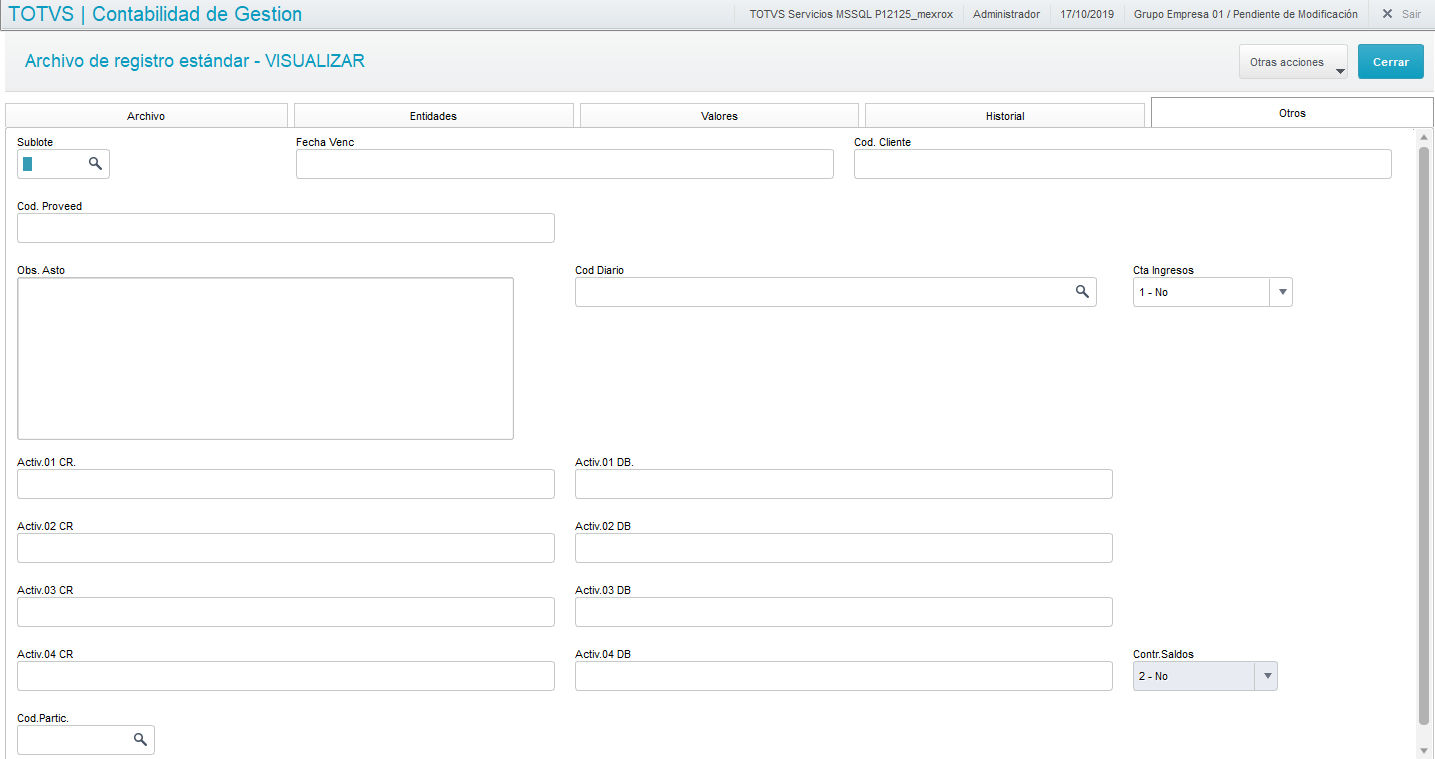The image size is (1435, 759).
Task: Switch to the Historial tab
Action: [x=1005, y=116]
